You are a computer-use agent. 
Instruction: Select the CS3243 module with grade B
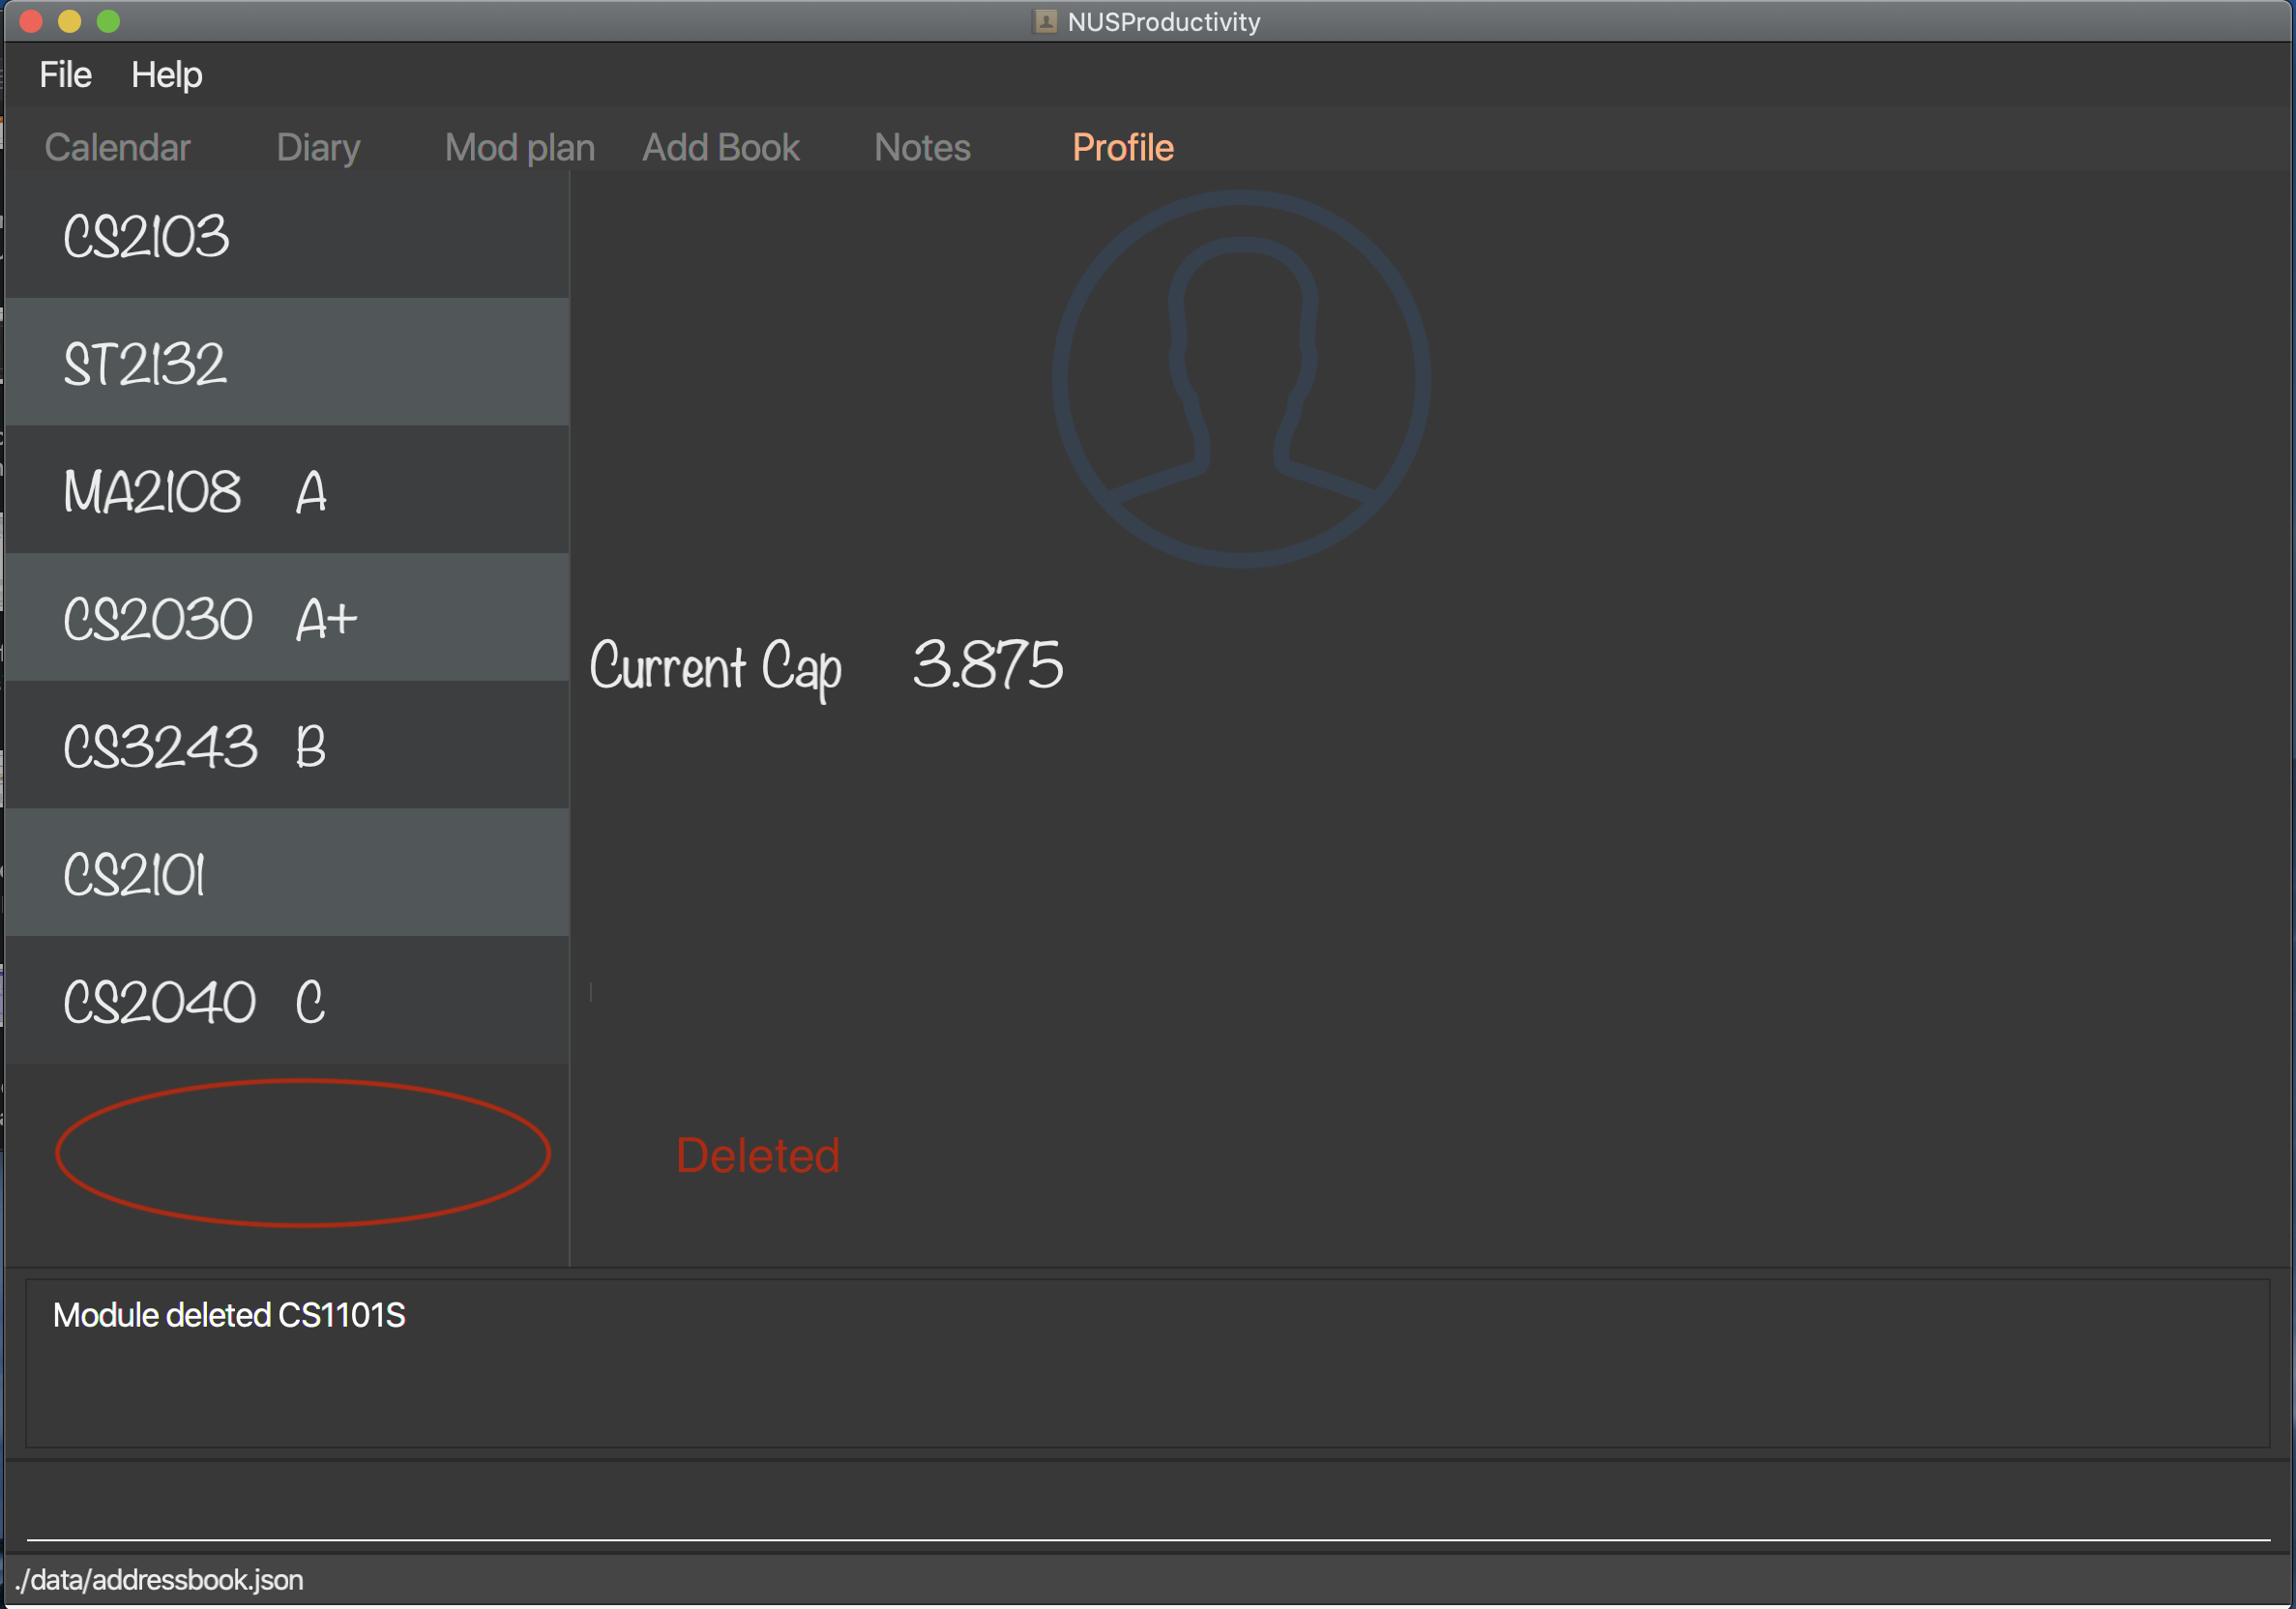point(287,745)
